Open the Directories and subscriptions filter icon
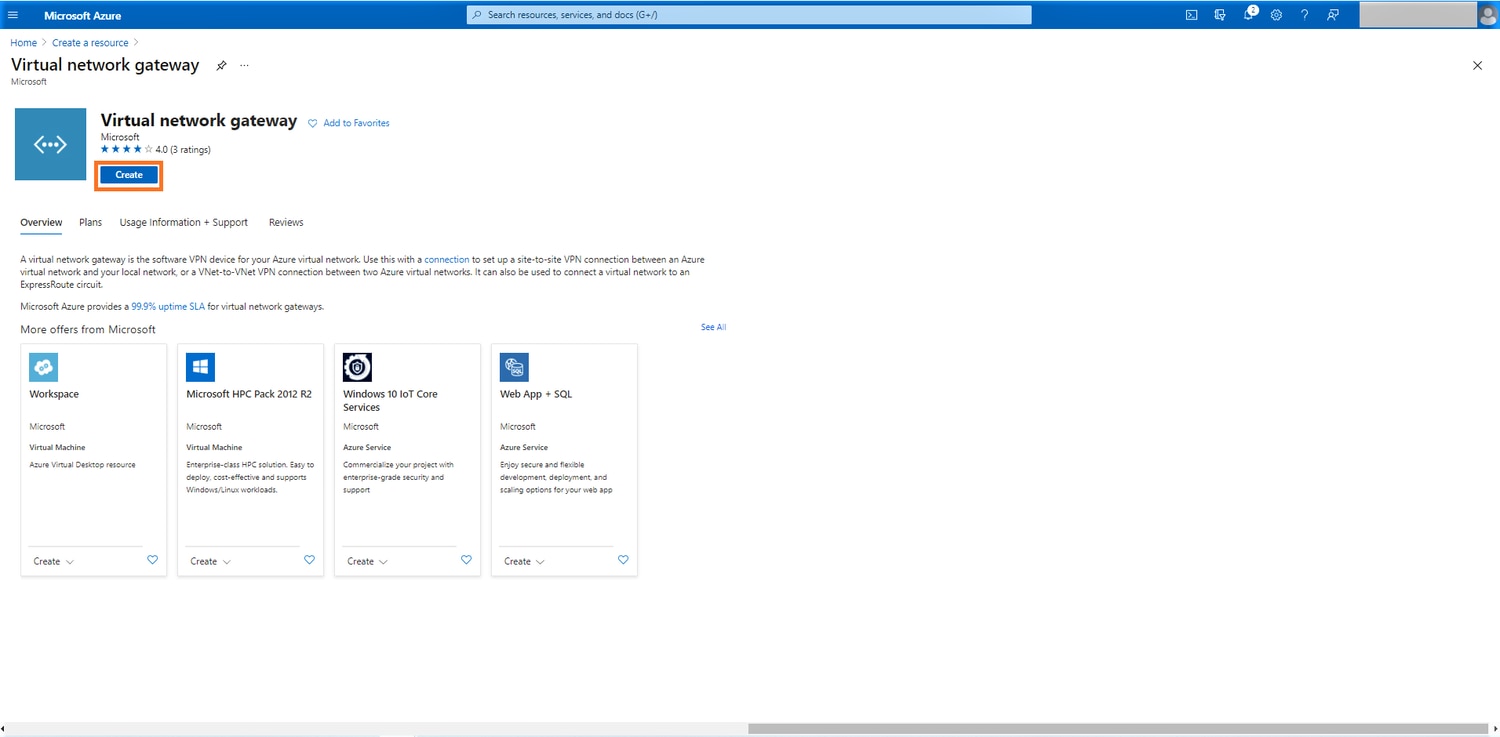Screen dimensions: 1500x737 tap(1220, 15)
